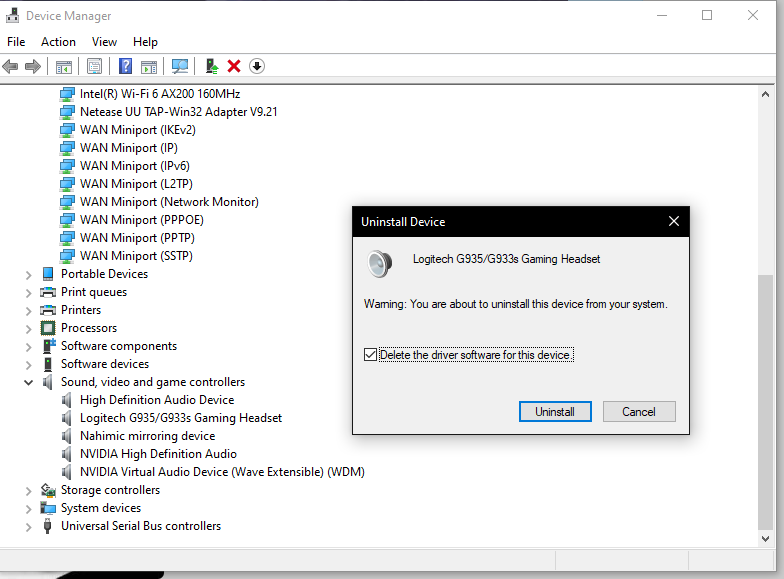Select WAN Miniport (PPPOE)
784x579 pixels.
142,220
